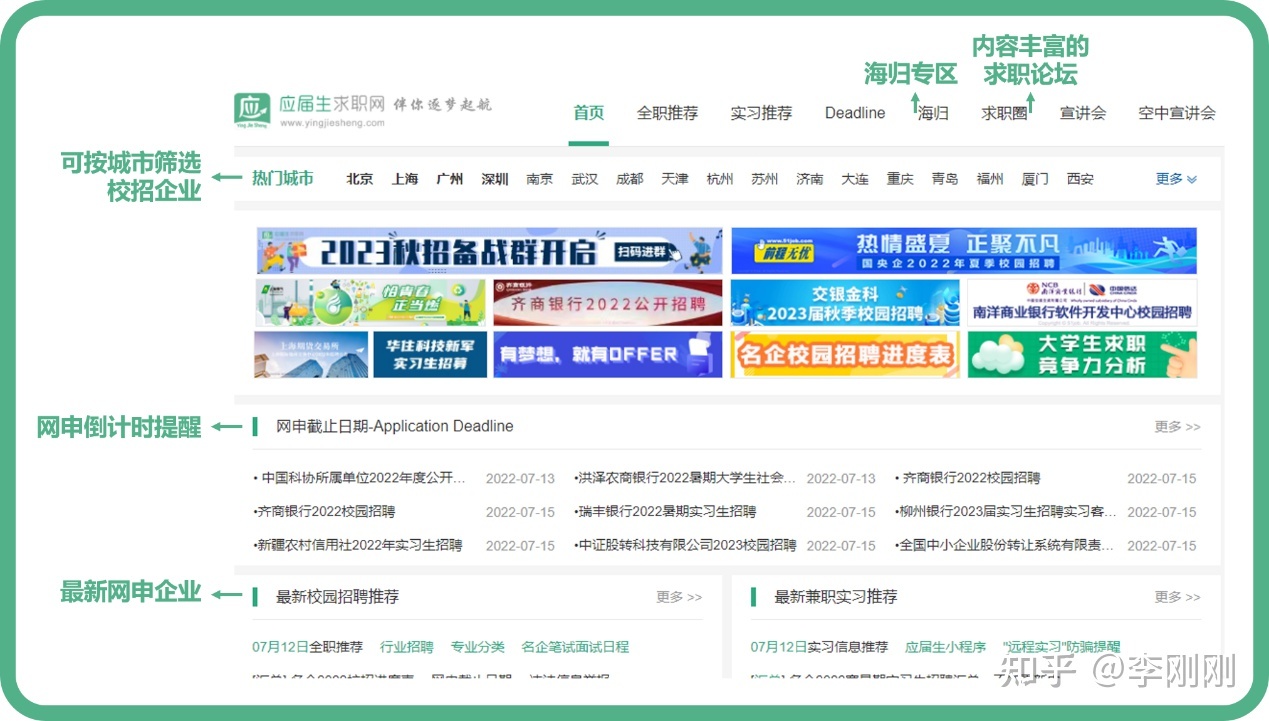Click the 名企校园招聘进度表 banner
Screen dimensions: 1269x721
845,355
